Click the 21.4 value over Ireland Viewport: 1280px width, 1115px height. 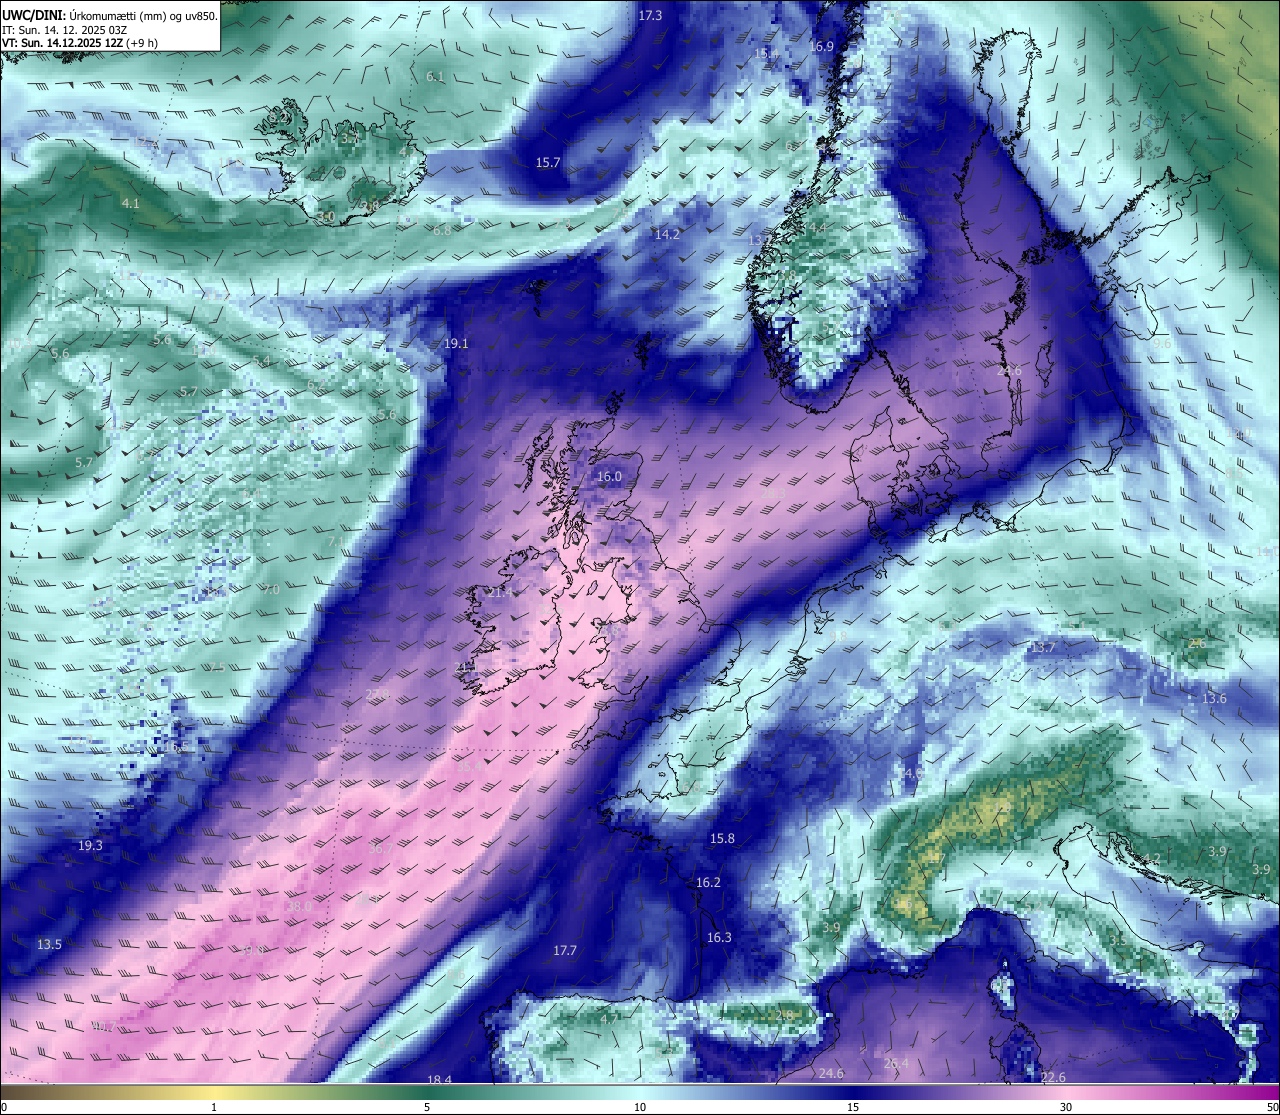pos(499,592)
